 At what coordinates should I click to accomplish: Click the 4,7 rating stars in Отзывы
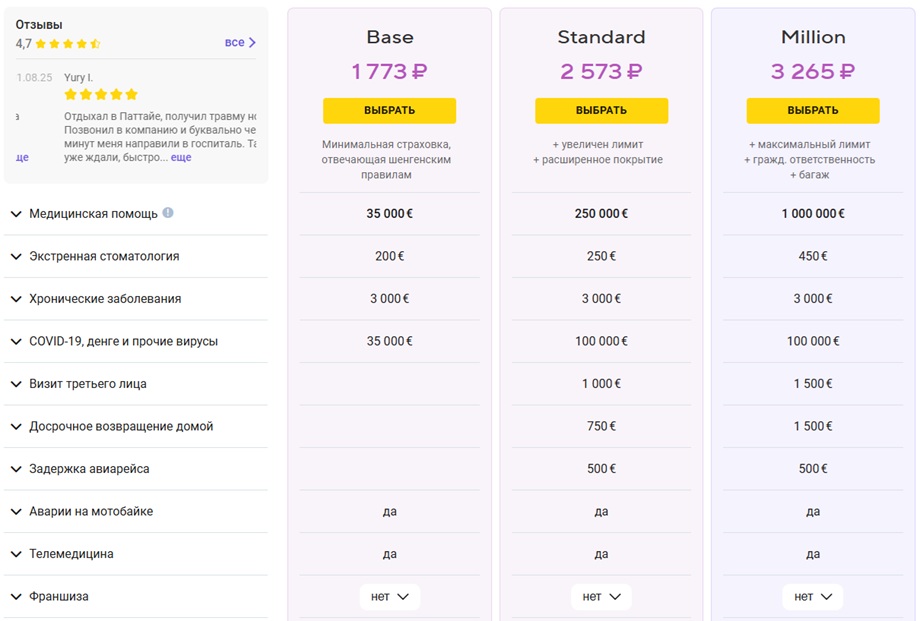click(68, 43)
